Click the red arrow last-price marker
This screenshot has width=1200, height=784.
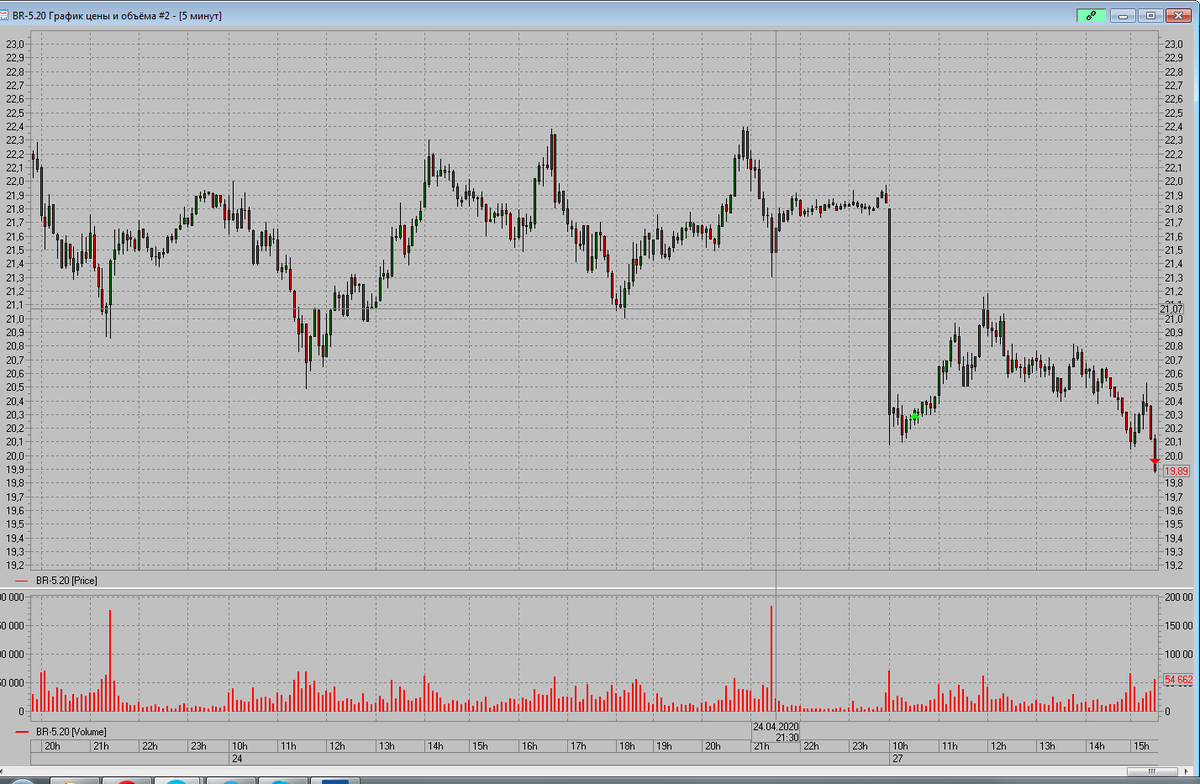(x=1155, y=461)
